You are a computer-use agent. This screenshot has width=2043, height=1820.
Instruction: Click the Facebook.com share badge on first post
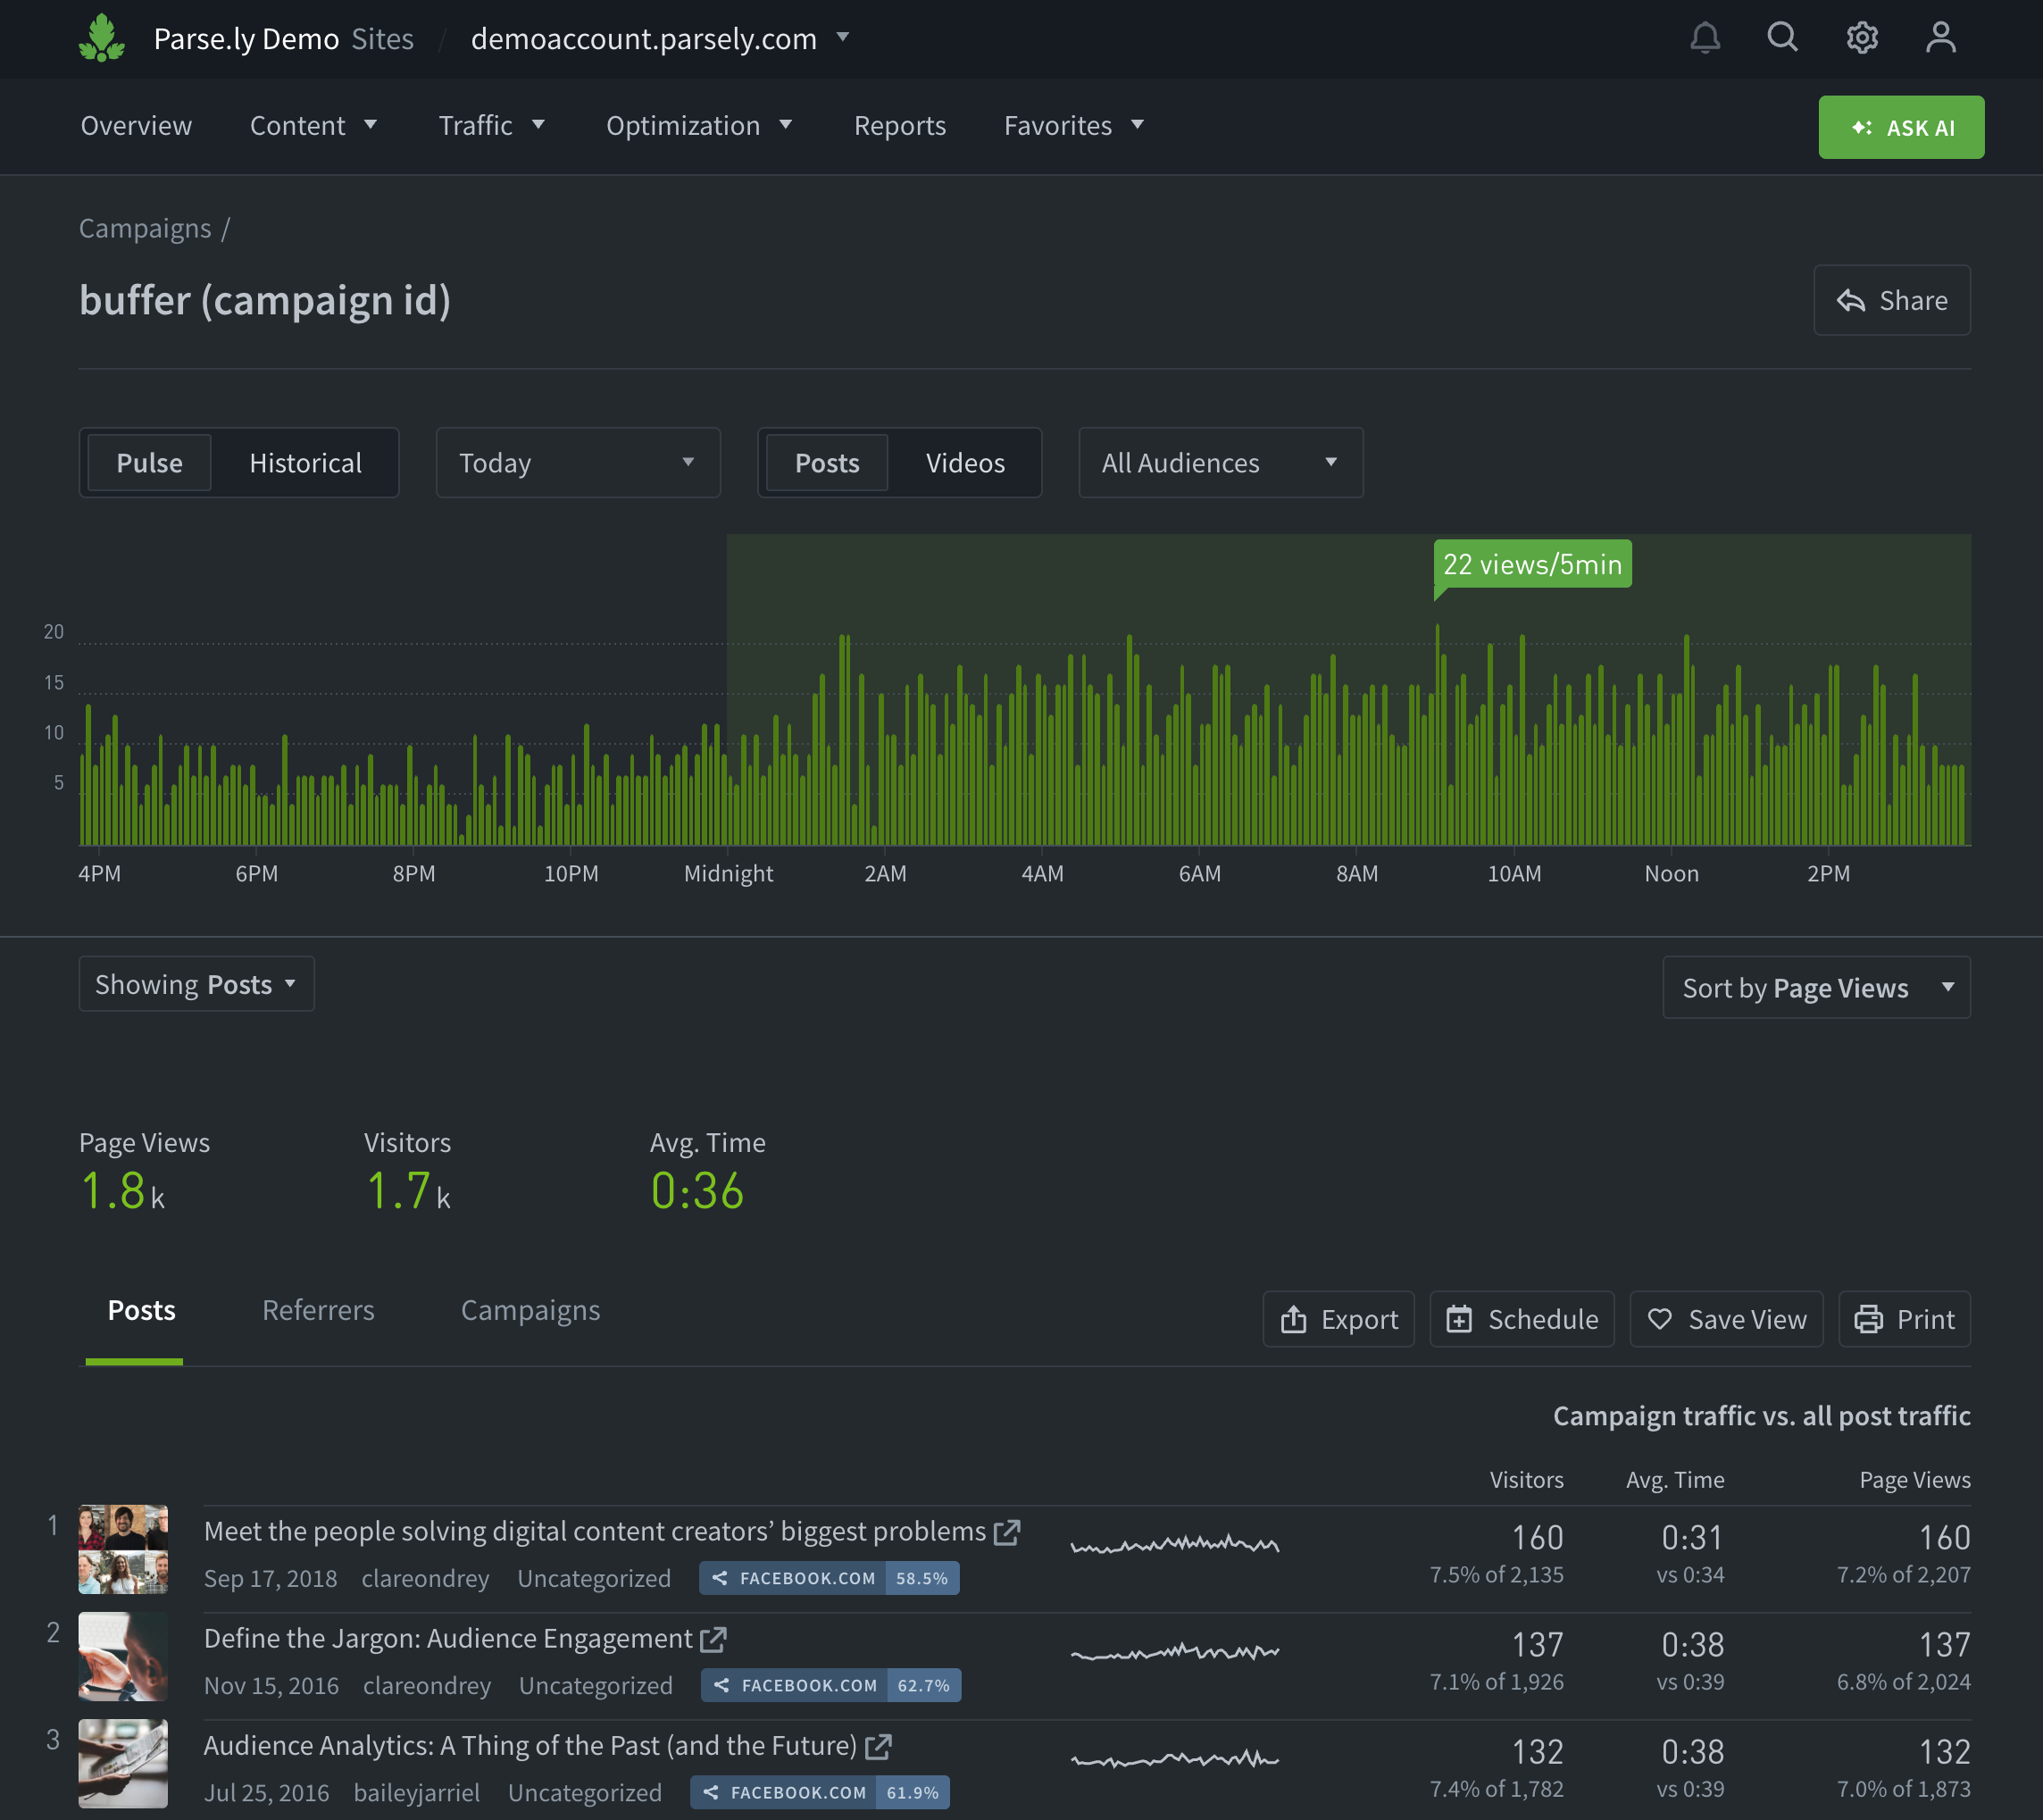(x=828, y=1578)
